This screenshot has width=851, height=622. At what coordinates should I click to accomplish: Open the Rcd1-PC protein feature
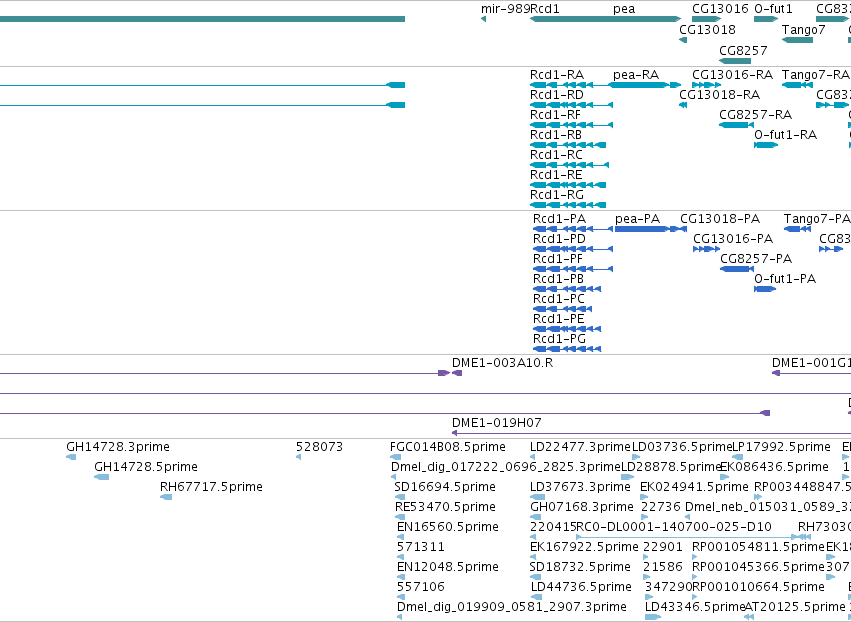click(563, 309)
